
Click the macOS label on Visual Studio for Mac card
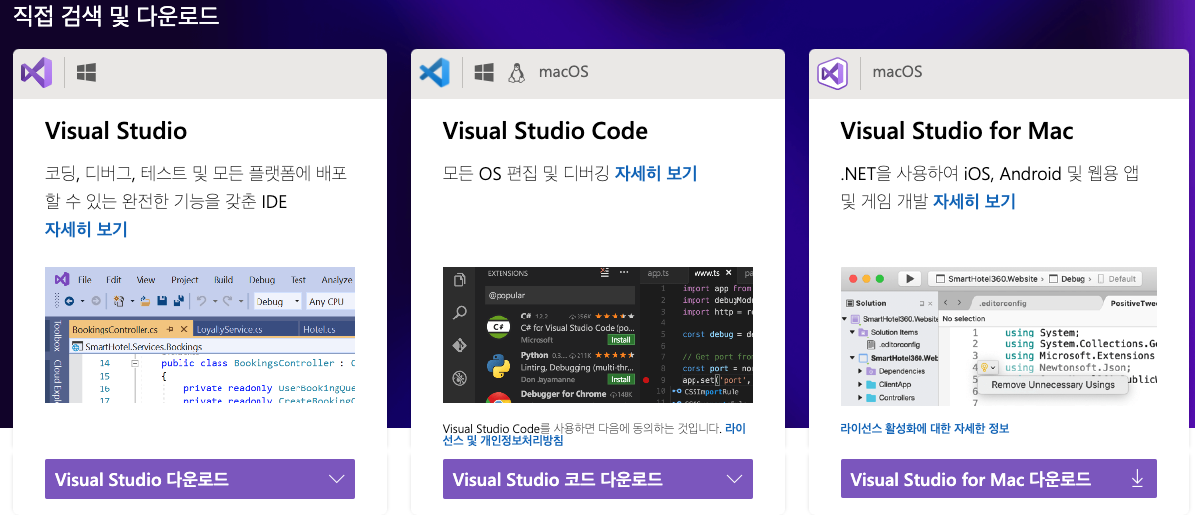[897, 72]
